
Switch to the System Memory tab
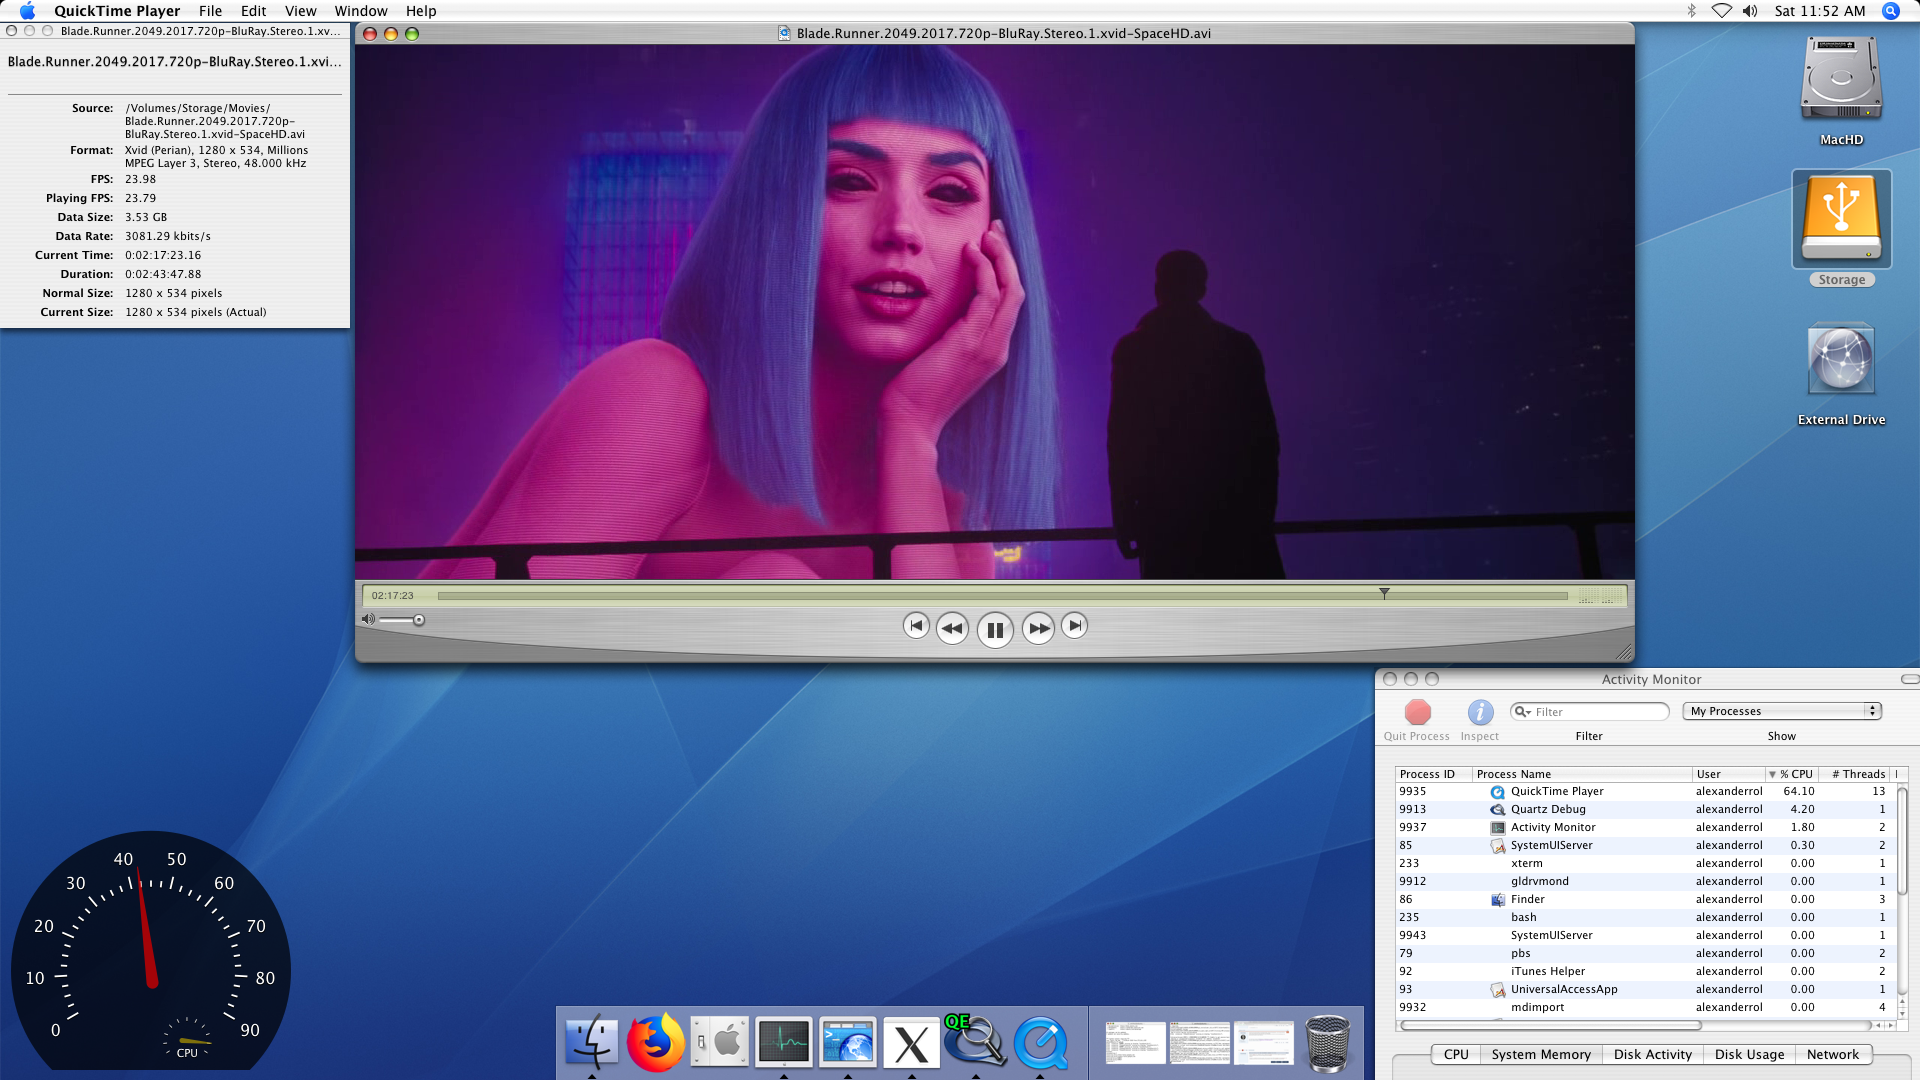pyautogui.click(x=1541, y=1054)
